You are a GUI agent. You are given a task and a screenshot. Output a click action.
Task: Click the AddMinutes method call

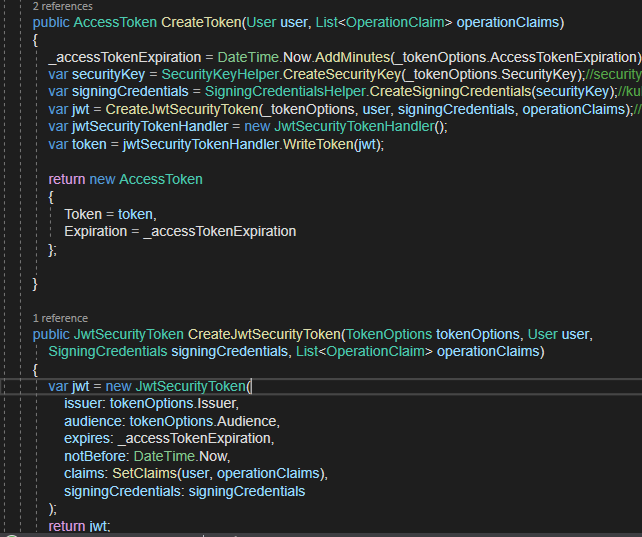(353, 57)
